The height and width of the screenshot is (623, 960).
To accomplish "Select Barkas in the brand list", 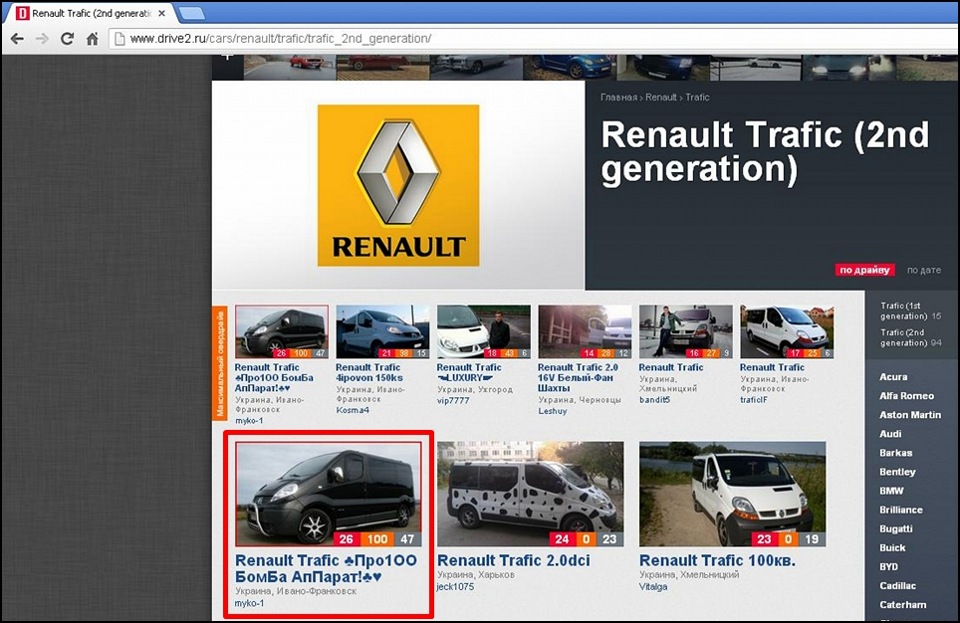I will pyautogui.click(x=896, y=453).
